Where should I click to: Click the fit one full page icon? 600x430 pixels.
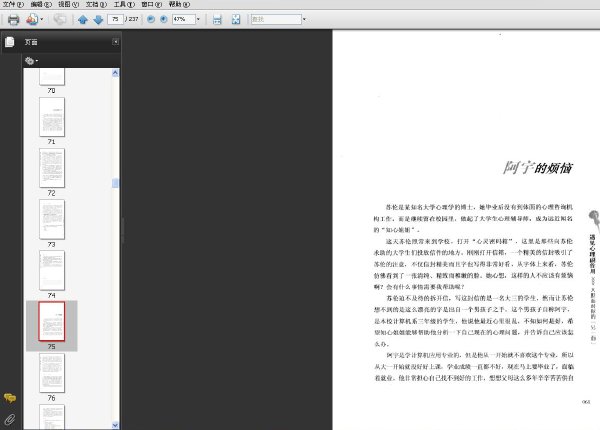pos(236,20)
